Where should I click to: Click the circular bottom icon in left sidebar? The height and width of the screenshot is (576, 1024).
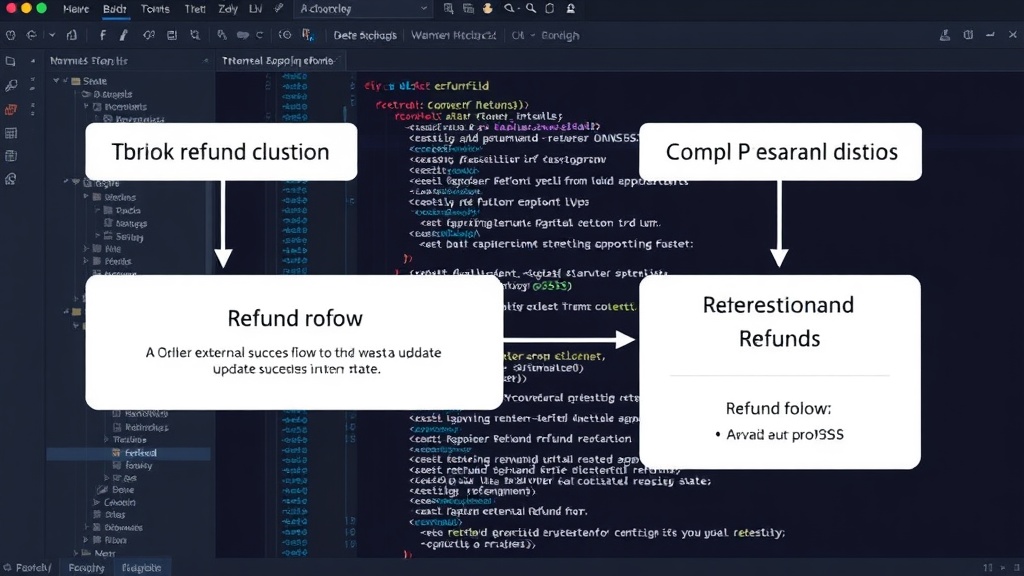[x=10, y=179]
